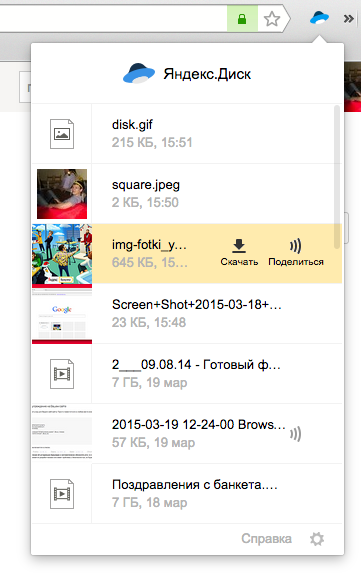
Task: Select the disk.gif file name
Action: point(132,125)
